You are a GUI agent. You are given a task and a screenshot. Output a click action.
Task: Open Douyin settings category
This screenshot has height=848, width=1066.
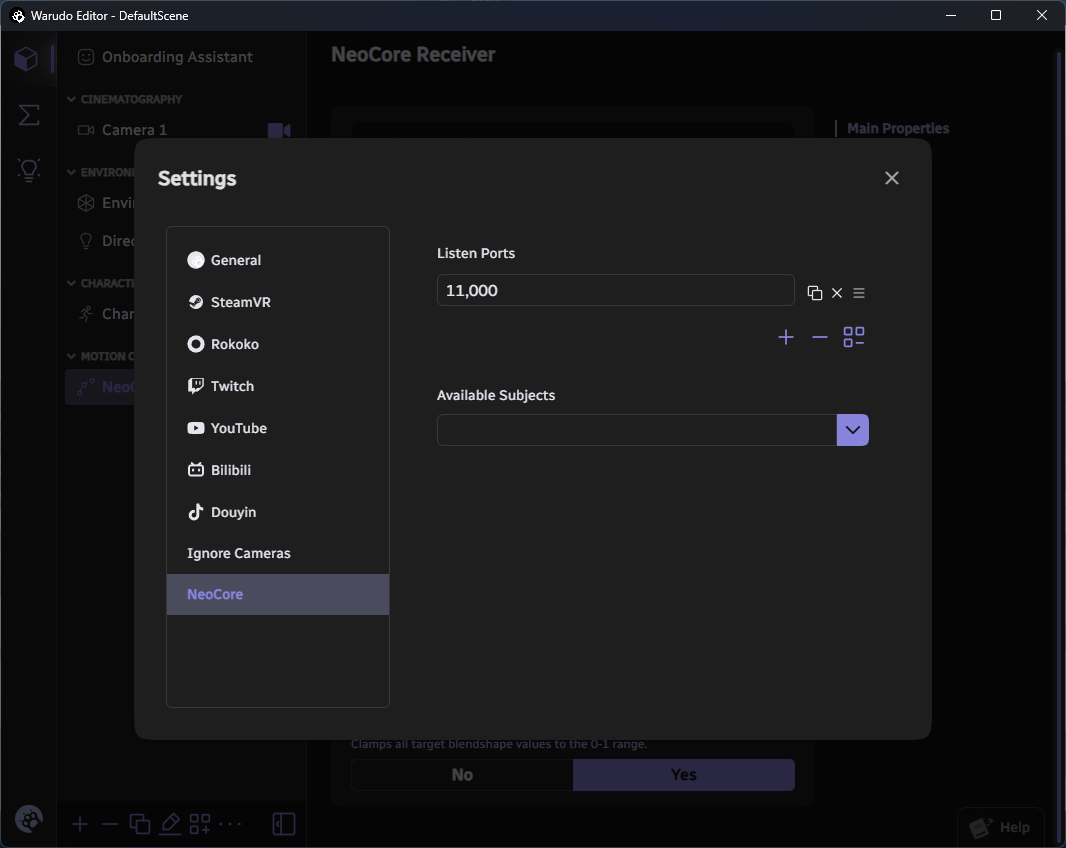277,512
